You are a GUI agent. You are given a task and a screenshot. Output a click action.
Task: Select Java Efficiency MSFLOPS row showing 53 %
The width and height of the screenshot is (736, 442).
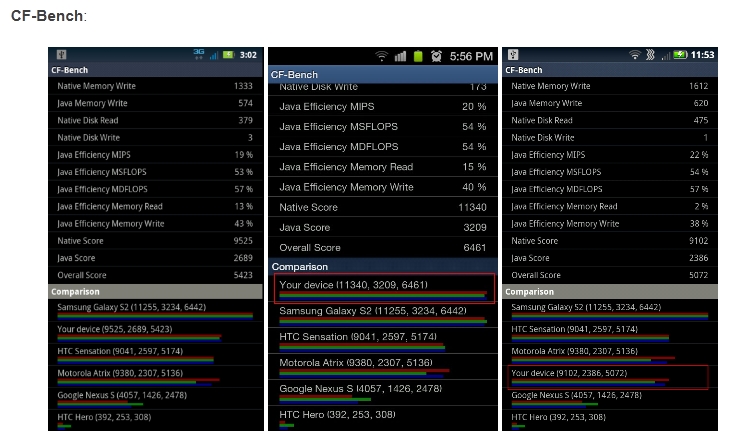click(x=155, y=172)
